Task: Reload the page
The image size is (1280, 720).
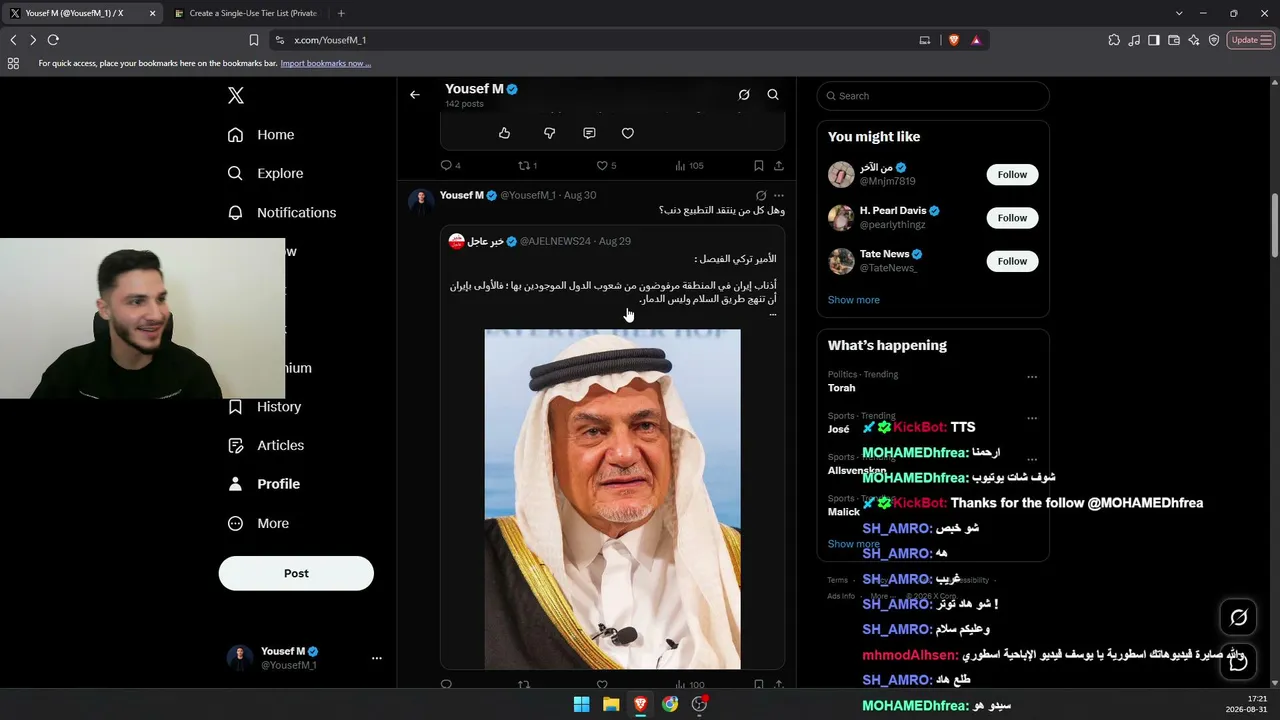Action: (53, 40)
